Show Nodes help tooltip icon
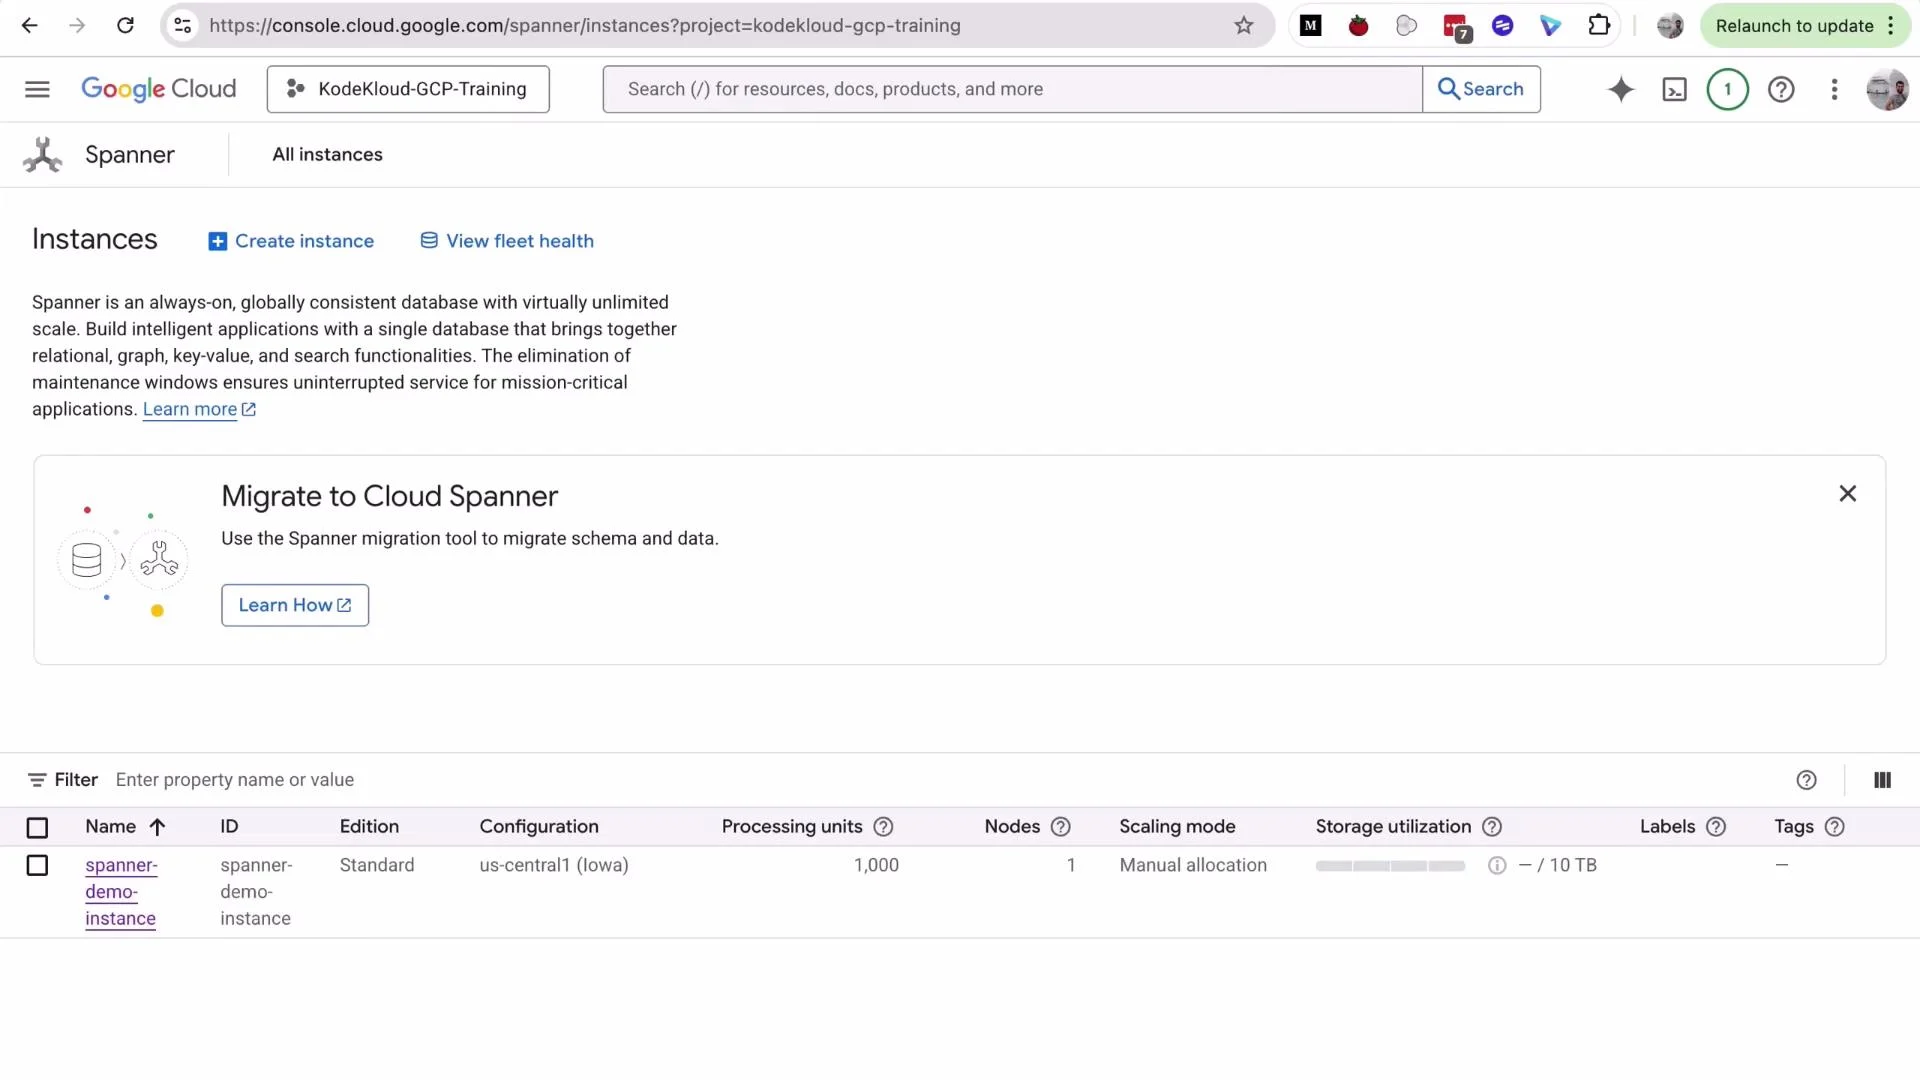1920x1080 pixels. (x=1061, y=827)
